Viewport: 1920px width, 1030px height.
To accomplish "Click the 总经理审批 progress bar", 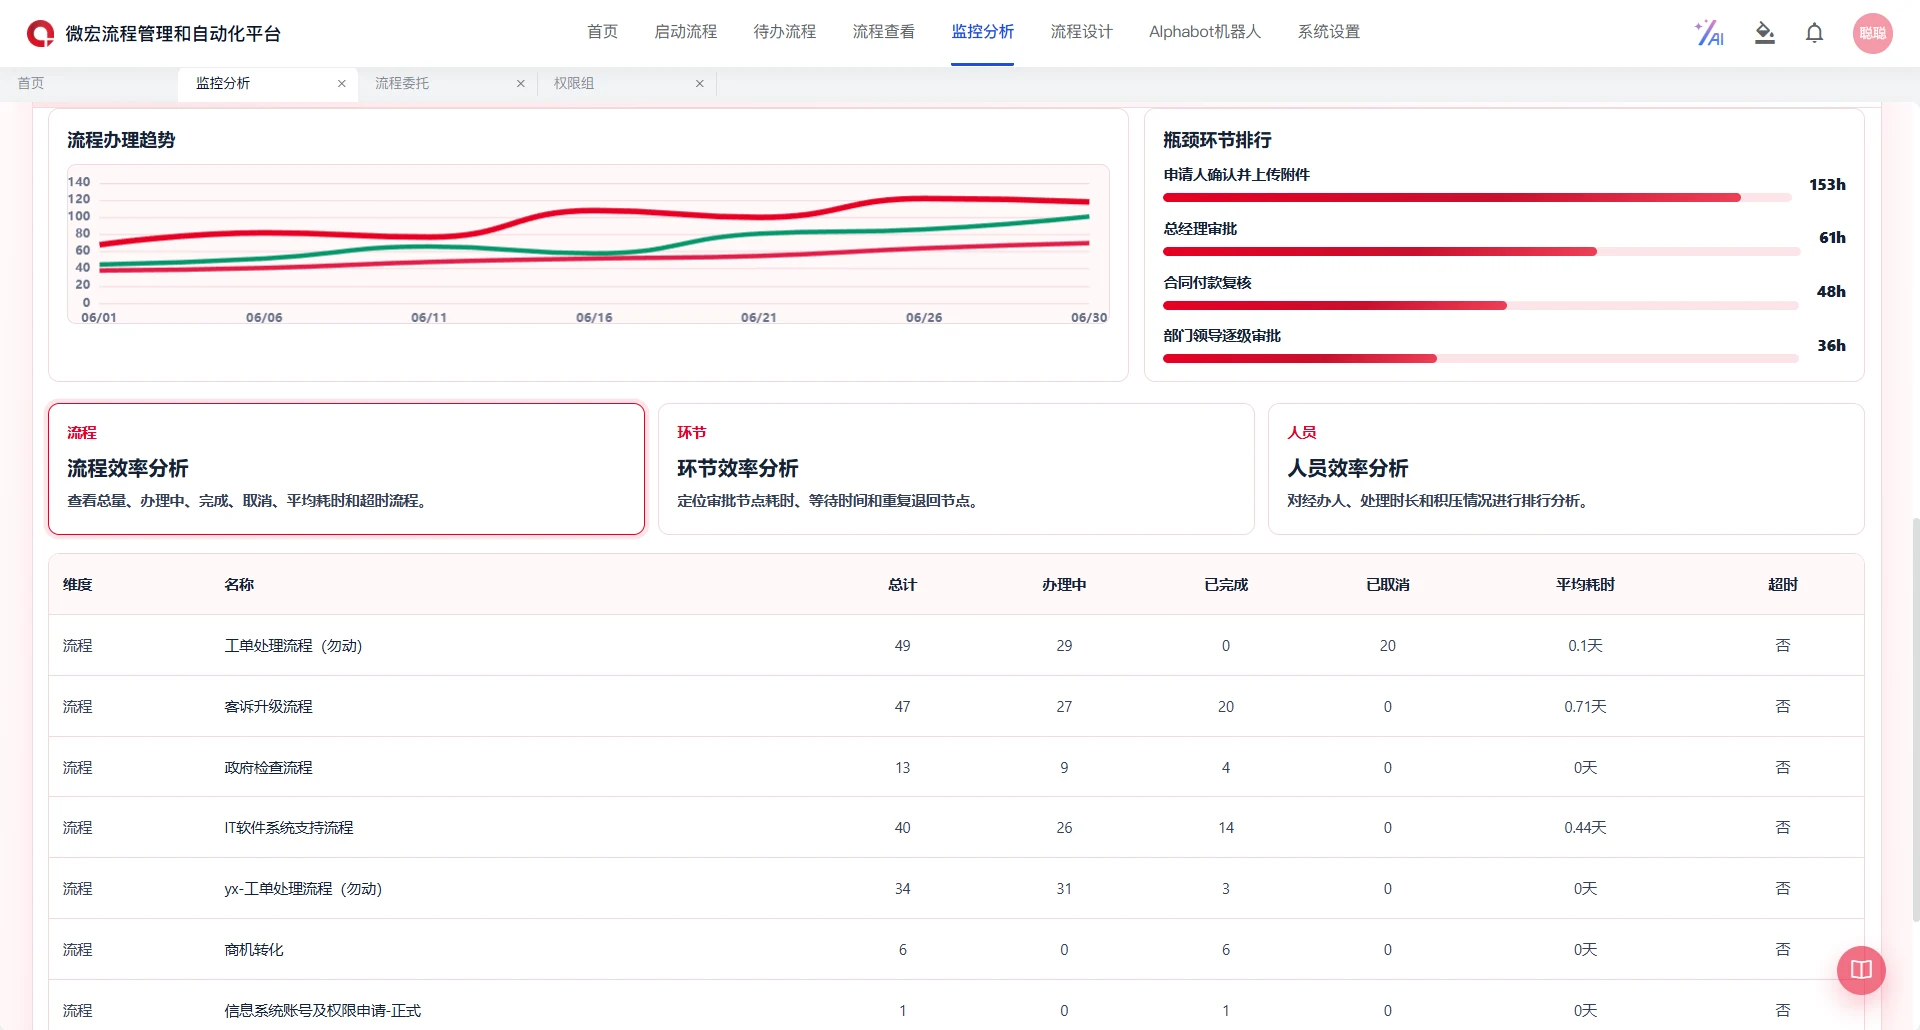I will pyautogui.click(x=1481, y=252).
